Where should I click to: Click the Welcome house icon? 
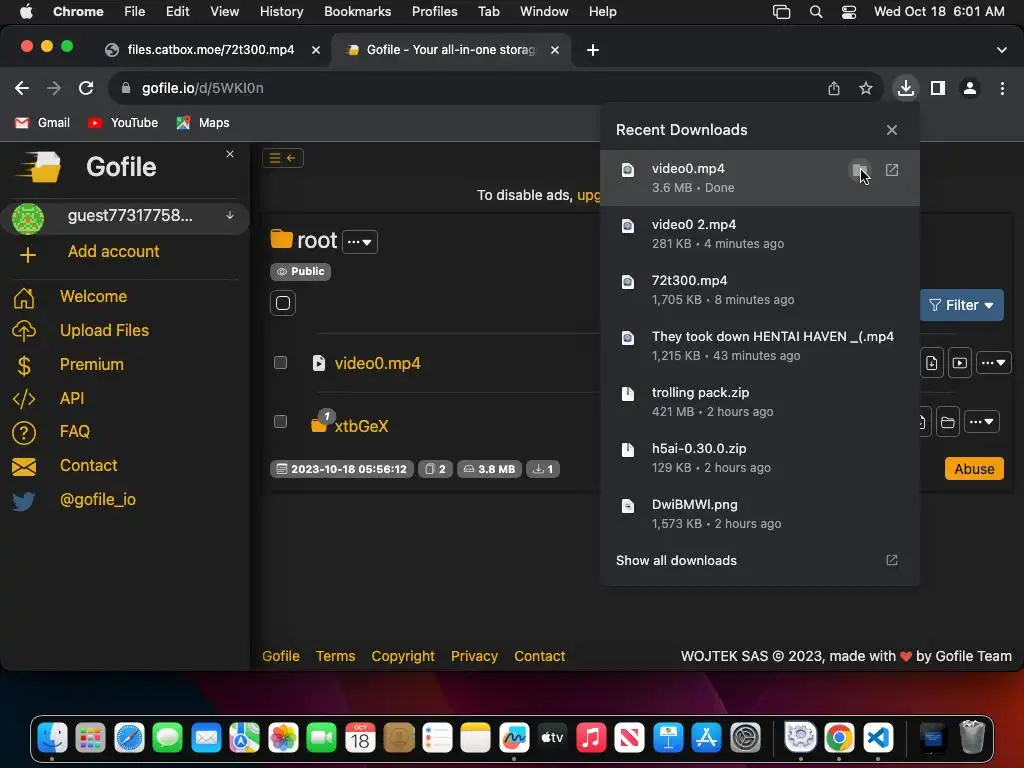[24, 297]
